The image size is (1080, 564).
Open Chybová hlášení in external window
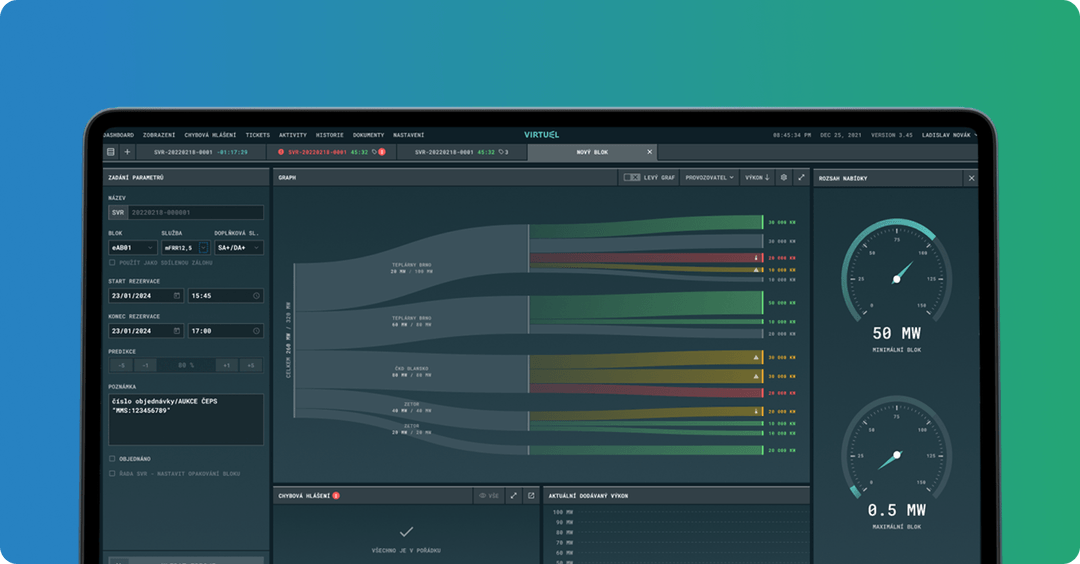(x=531, y=496)
